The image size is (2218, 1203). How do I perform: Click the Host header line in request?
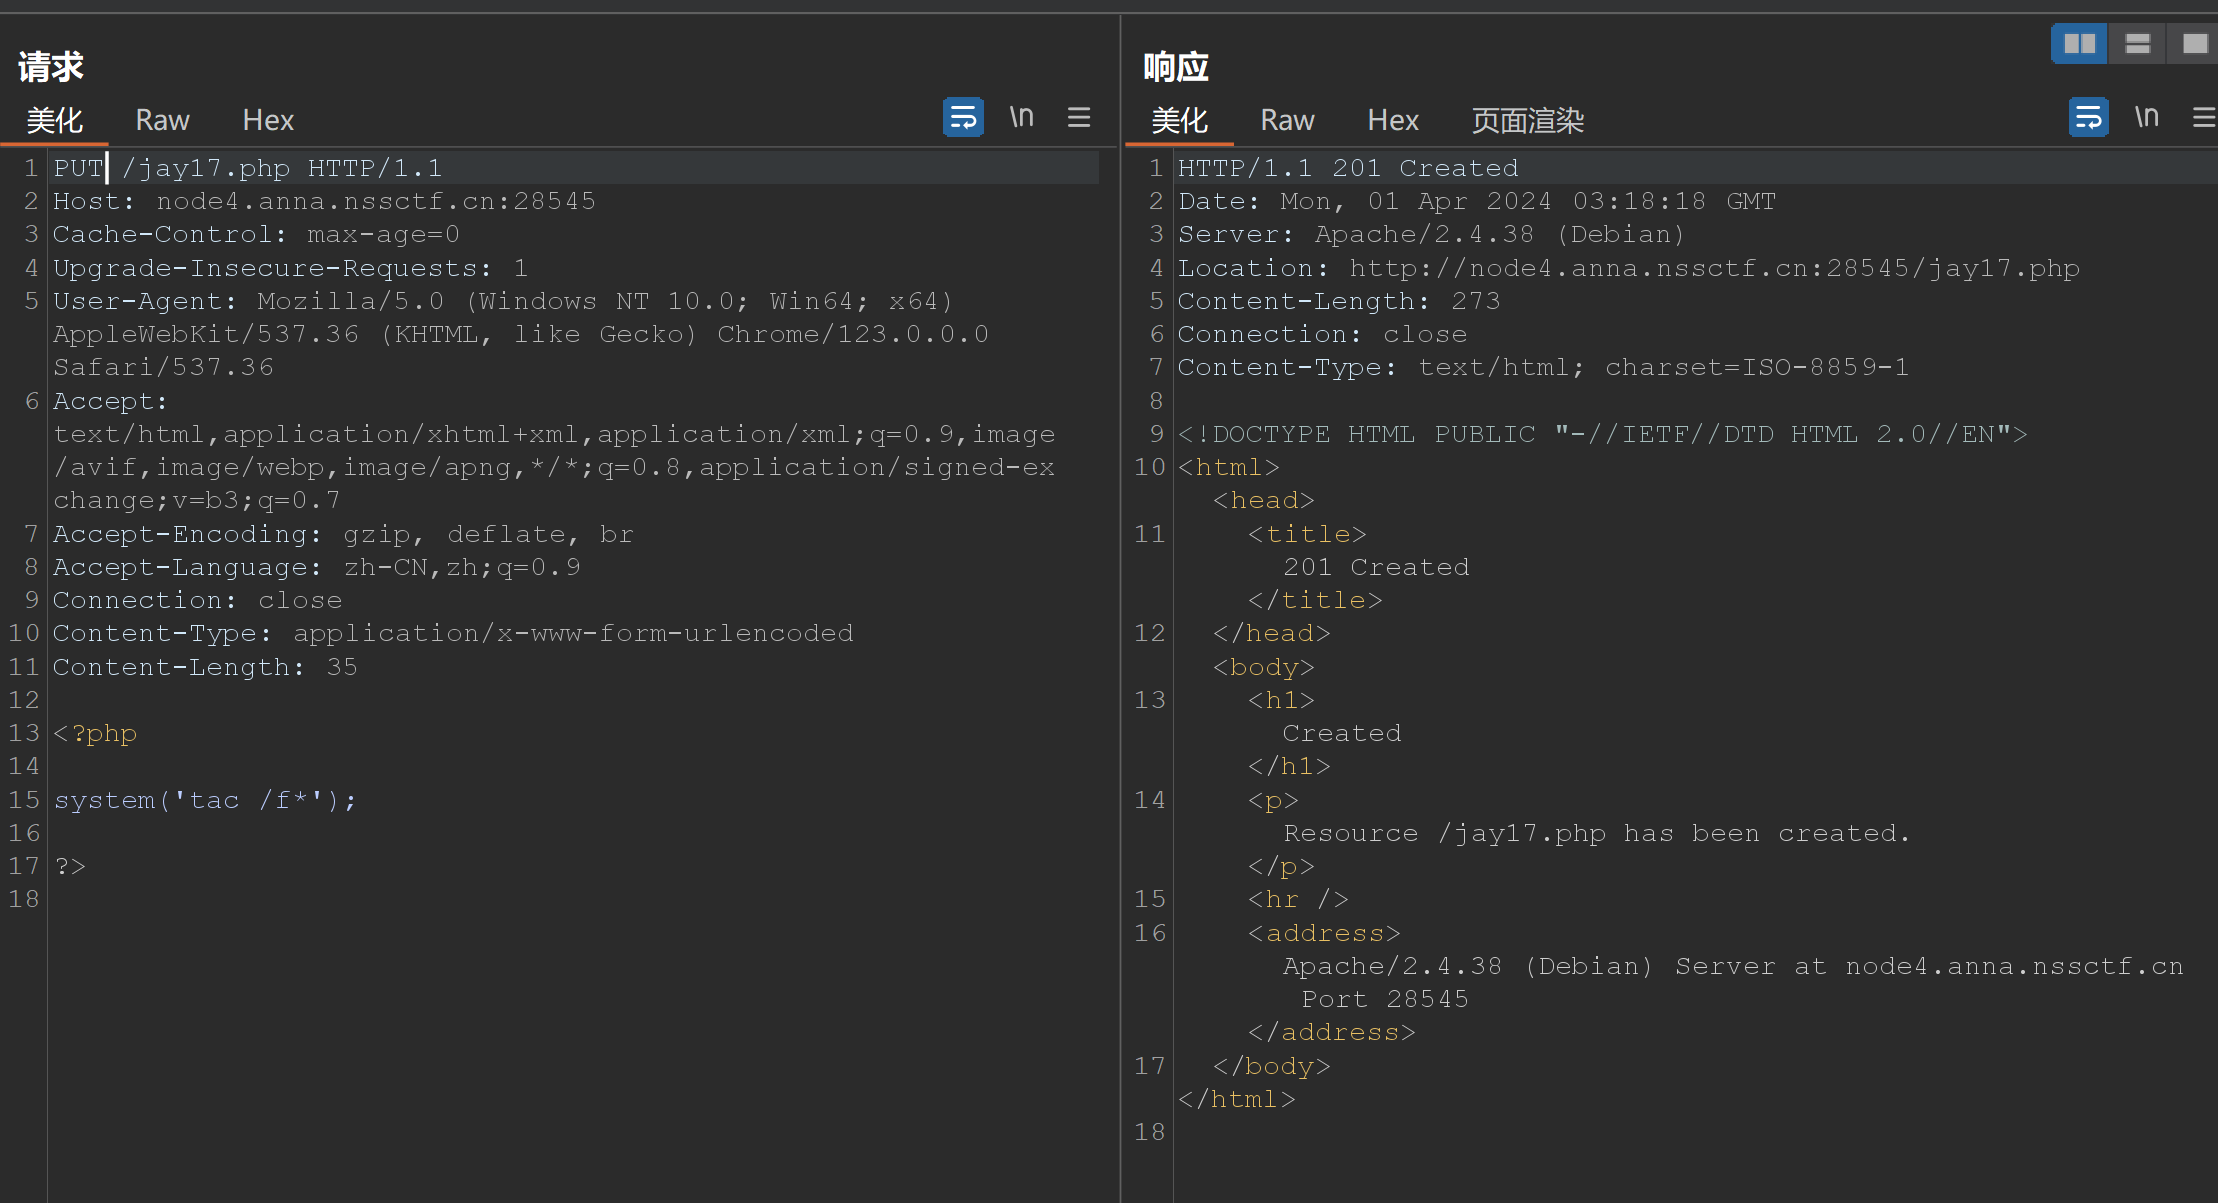324,201
